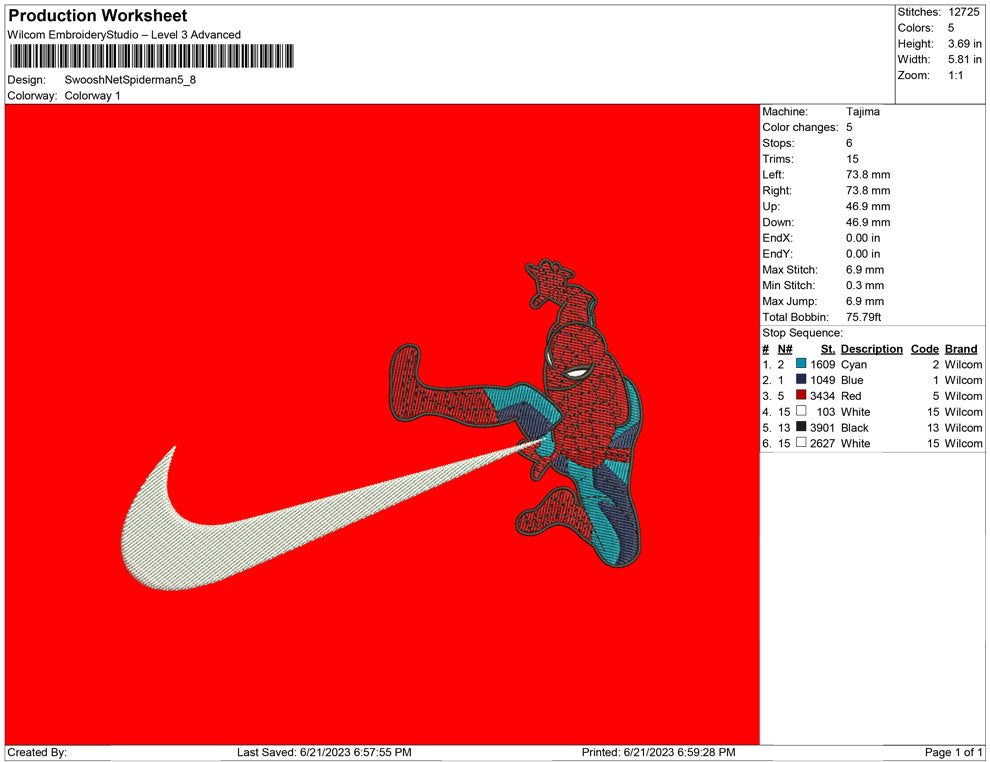The width and height of the screenshot is (990, 762).
Task: Click the 'Cyan' description in row 1
Action: pos(854,364)
